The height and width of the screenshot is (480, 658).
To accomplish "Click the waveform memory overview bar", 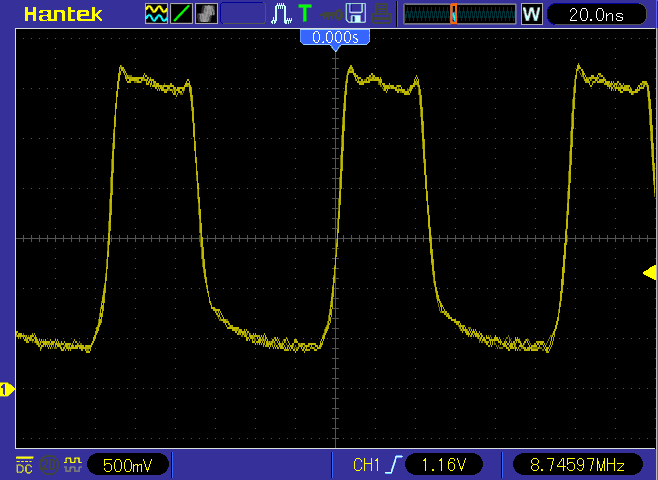I will (x=460, y=14).
